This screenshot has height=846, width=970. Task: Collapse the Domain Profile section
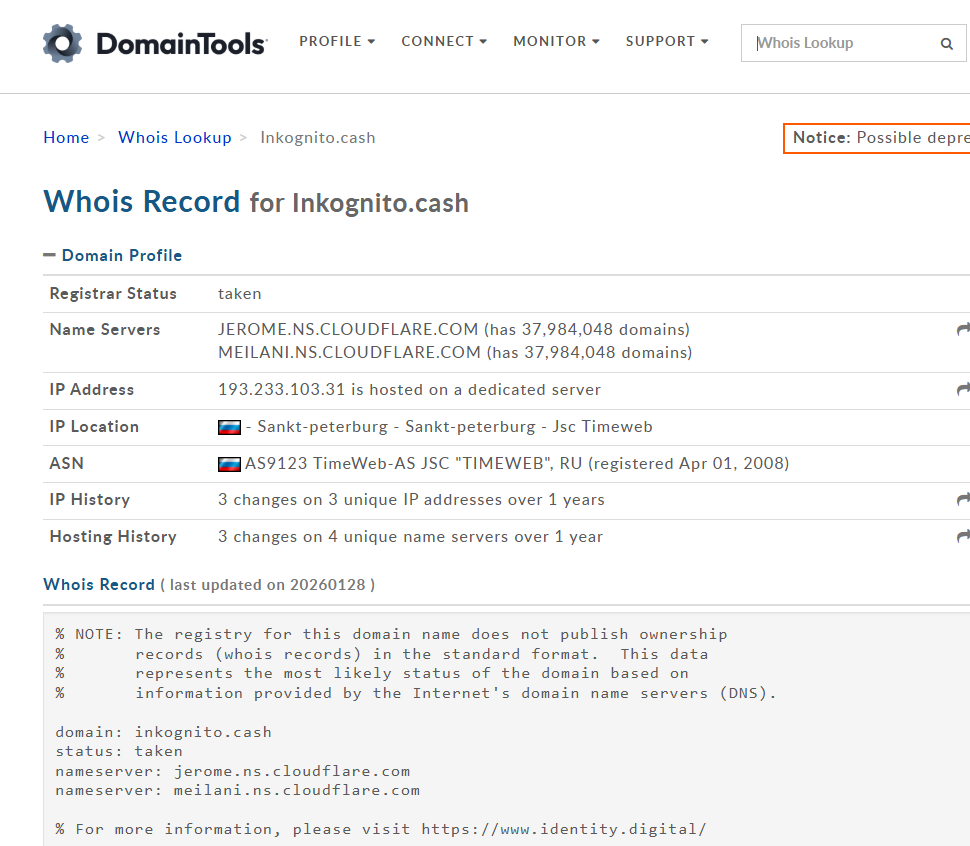coord(48,254)
